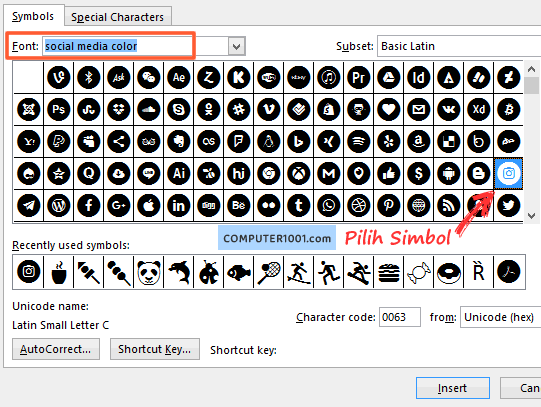Pick recently used coffee cup symbol

pos(59,272)
